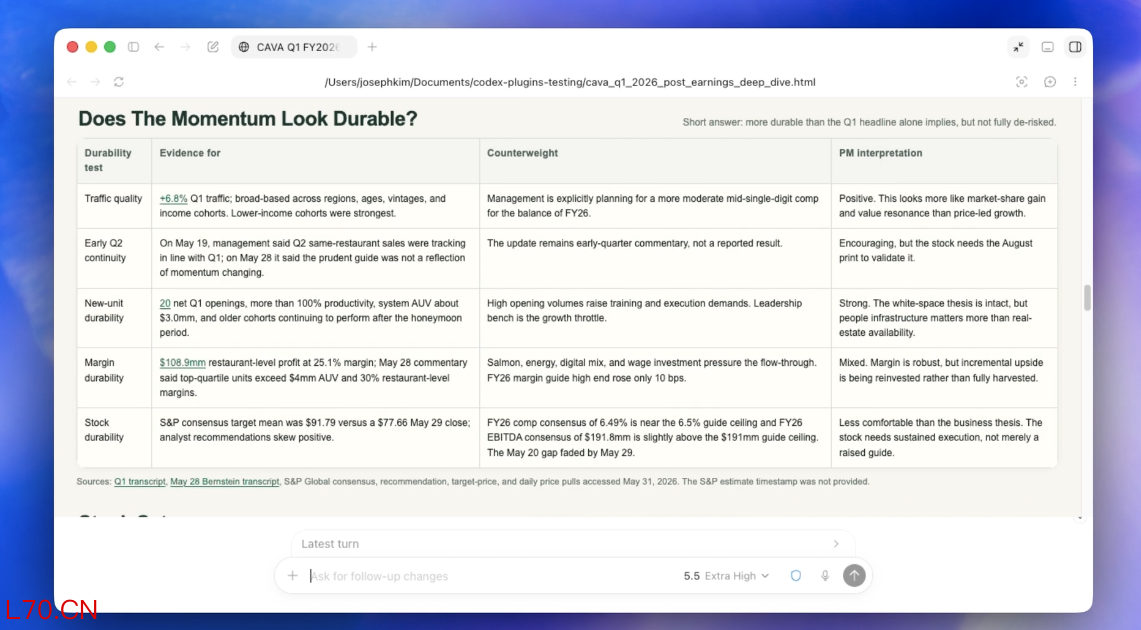The width and height of the screenshot is (1141, 630).
Task: Click the cell about the August print
Action: (x=944, y=258)
